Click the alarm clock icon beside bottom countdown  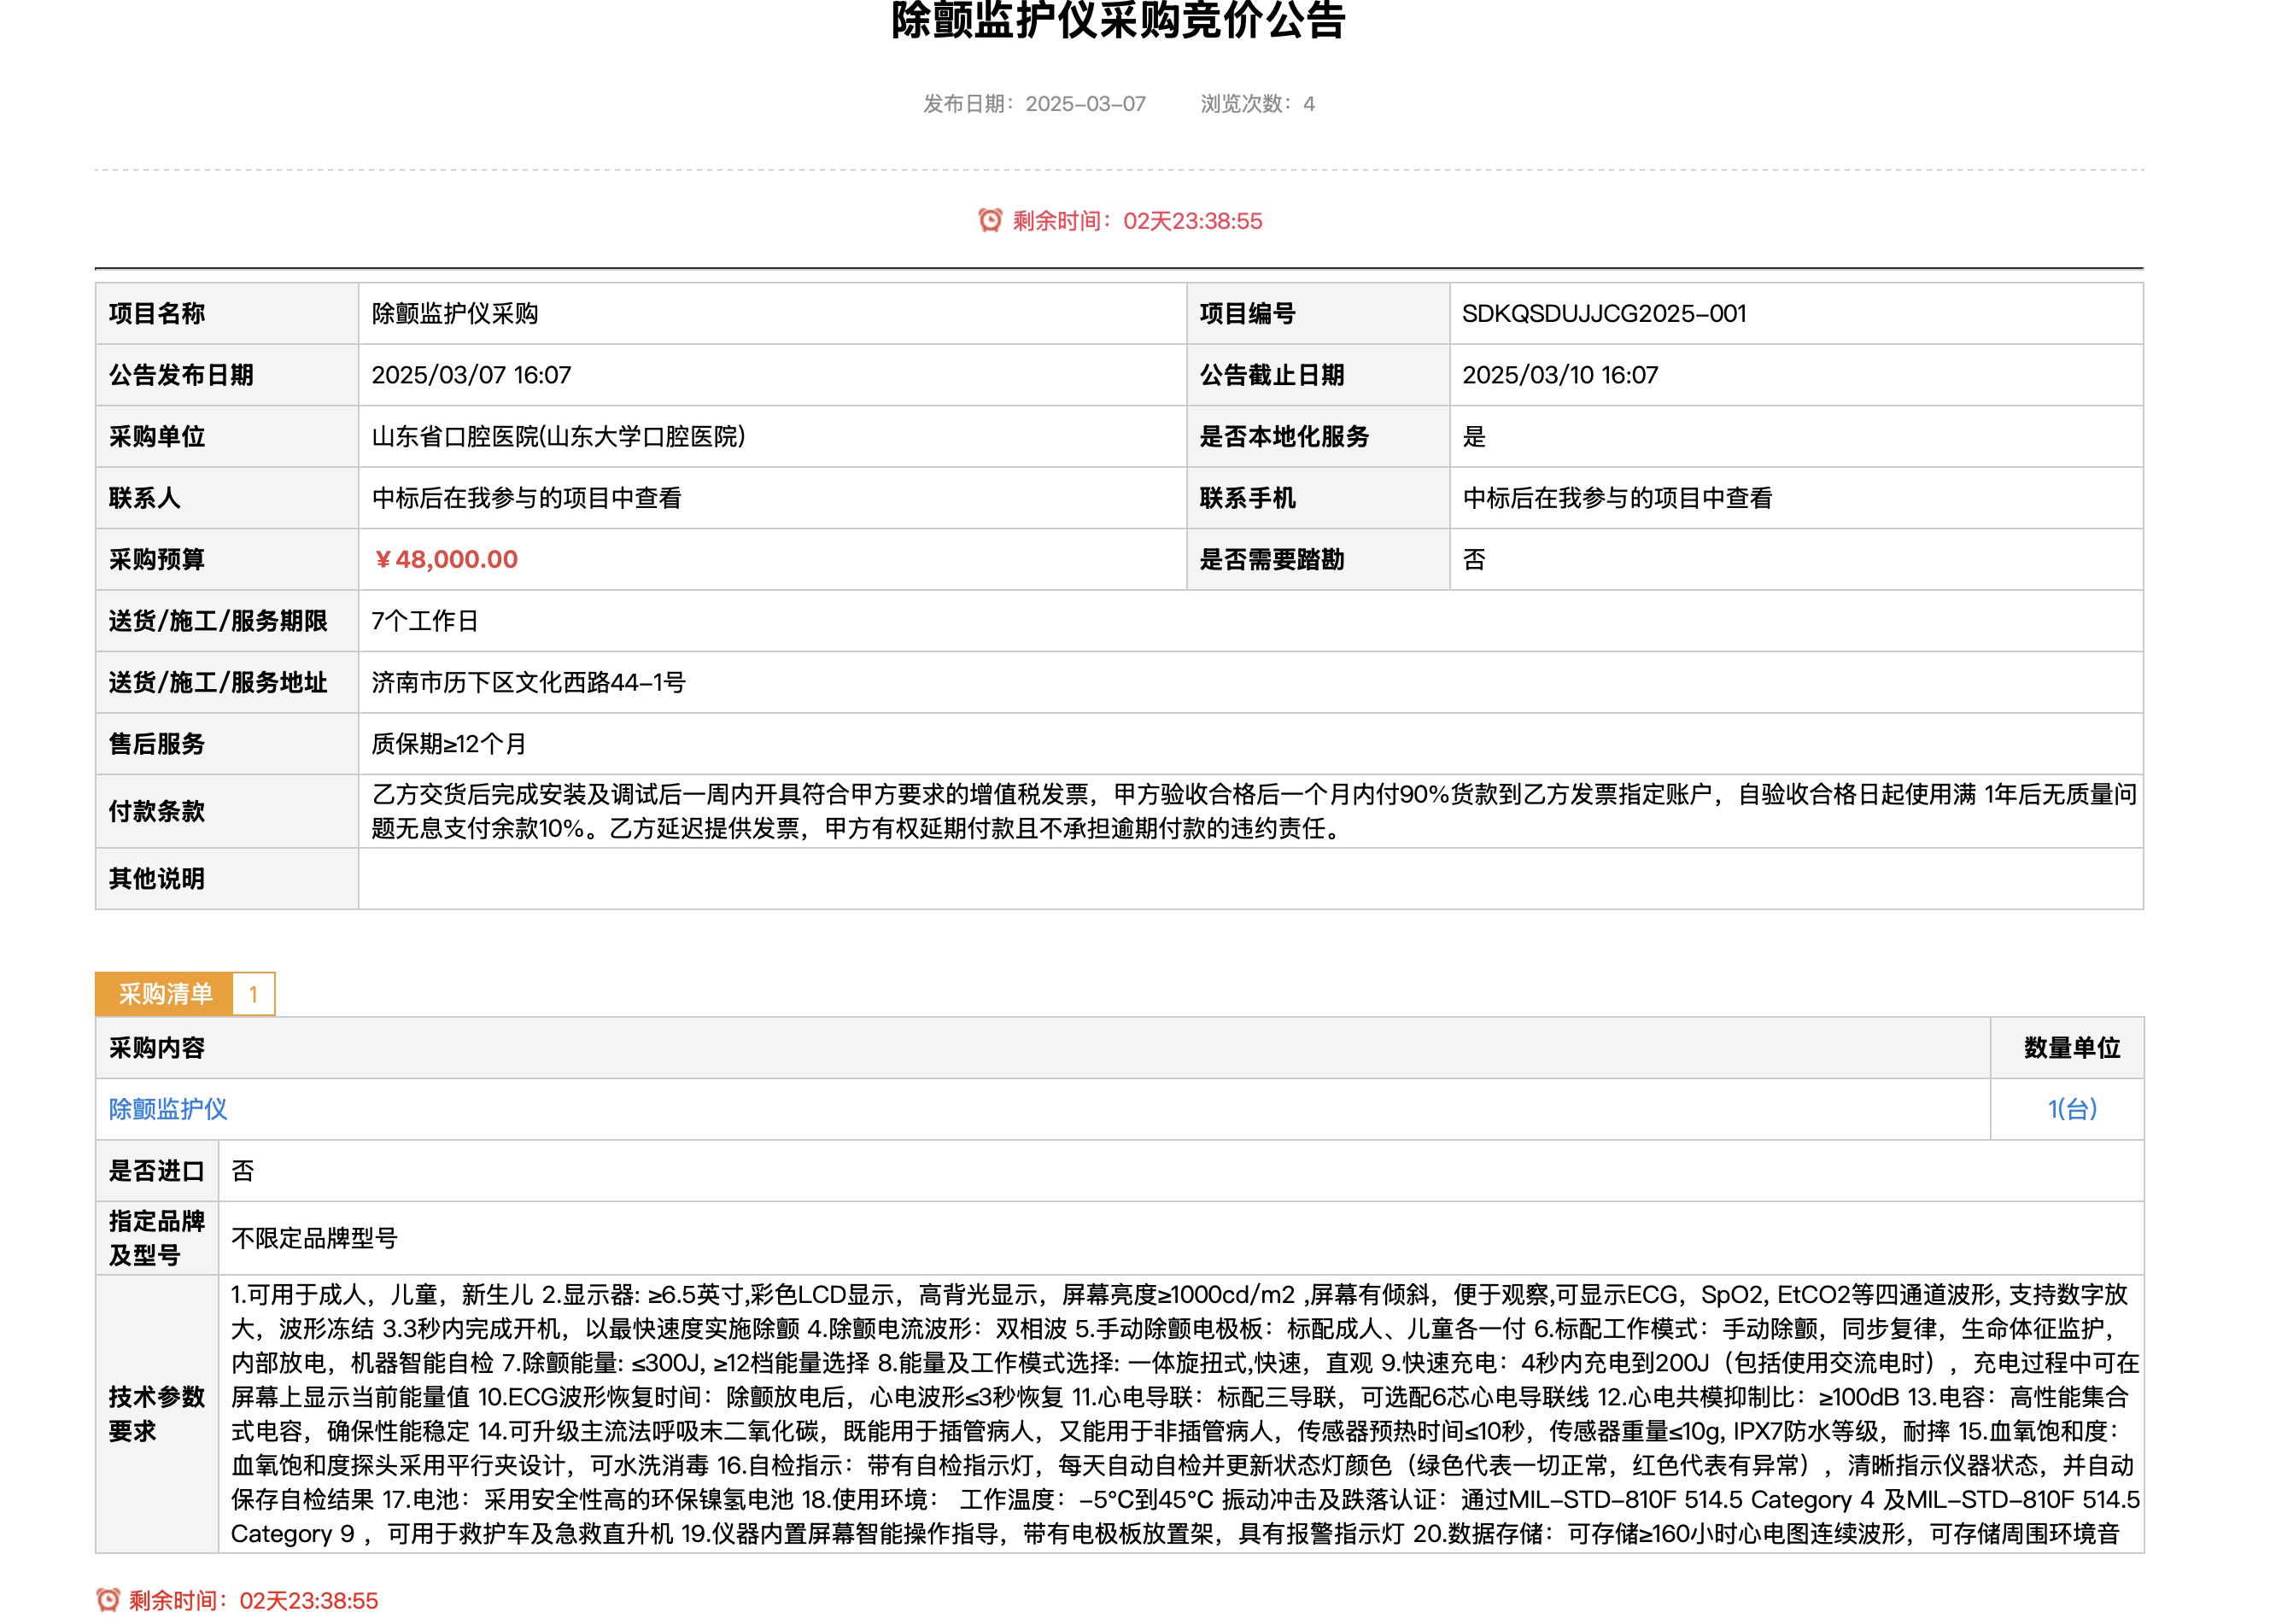point(107,1600)
